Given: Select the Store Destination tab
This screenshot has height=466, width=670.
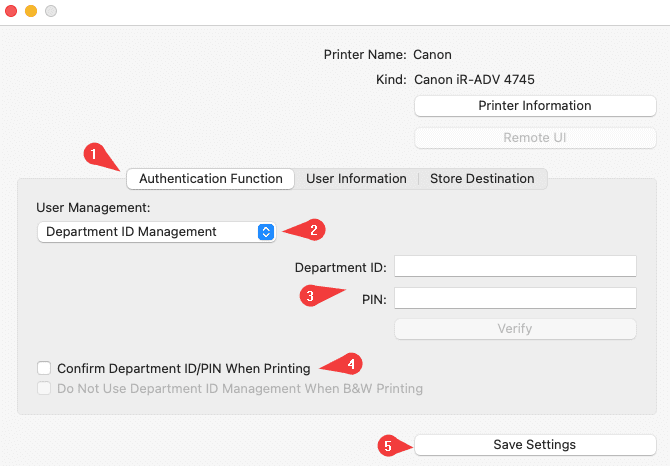Looking at the screenshot, I should (x=482, y=179).
